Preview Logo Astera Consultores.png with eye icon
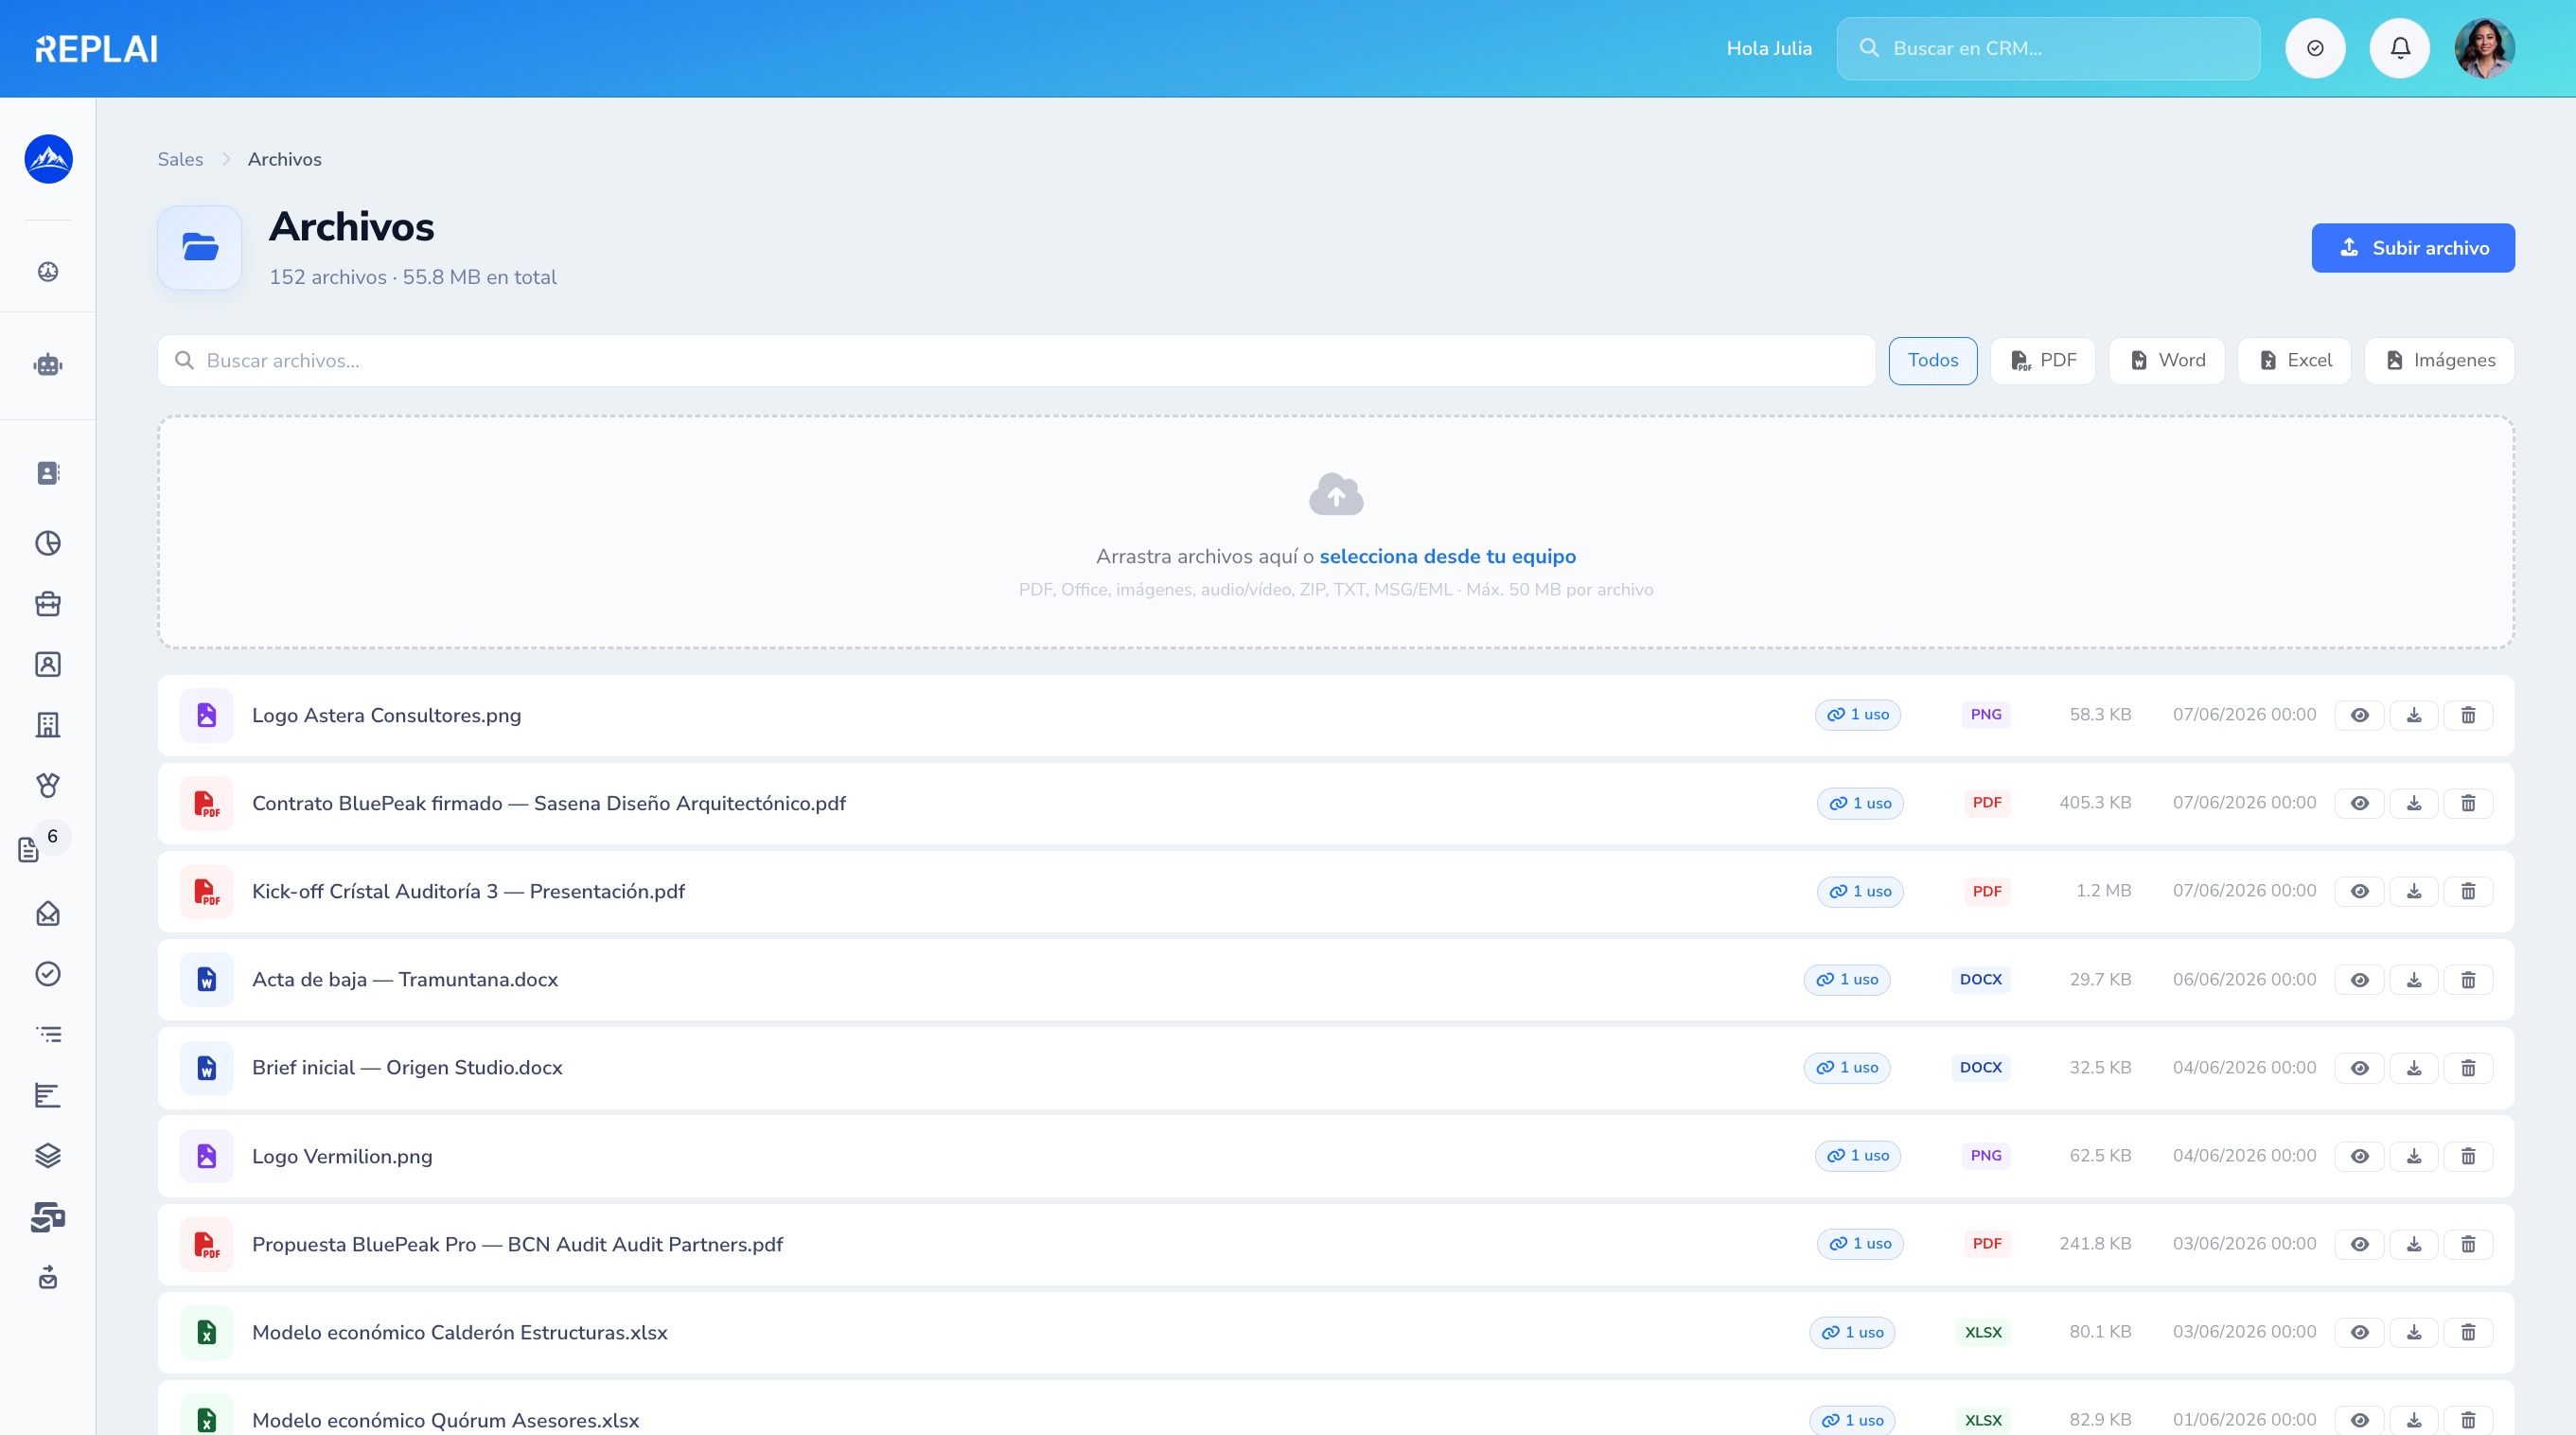Image resolution: width=2576 pixels, height=1435 pixels. coord(2360,715)
